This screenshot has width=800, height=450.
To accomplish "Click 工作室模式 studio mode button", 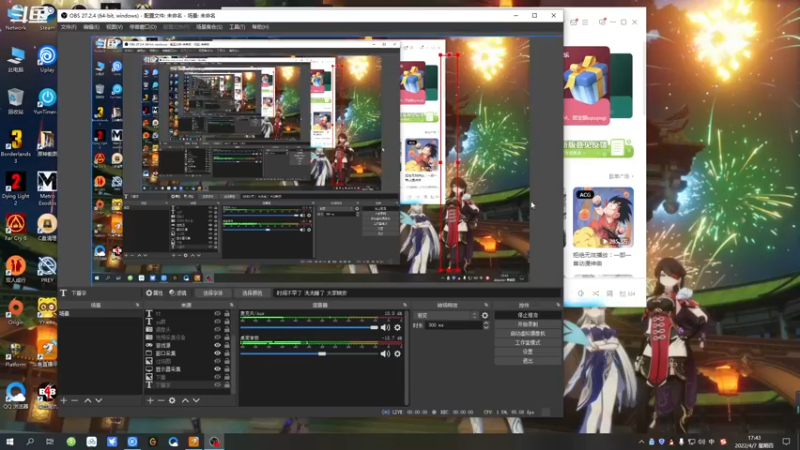I will (x=528, y=343).
